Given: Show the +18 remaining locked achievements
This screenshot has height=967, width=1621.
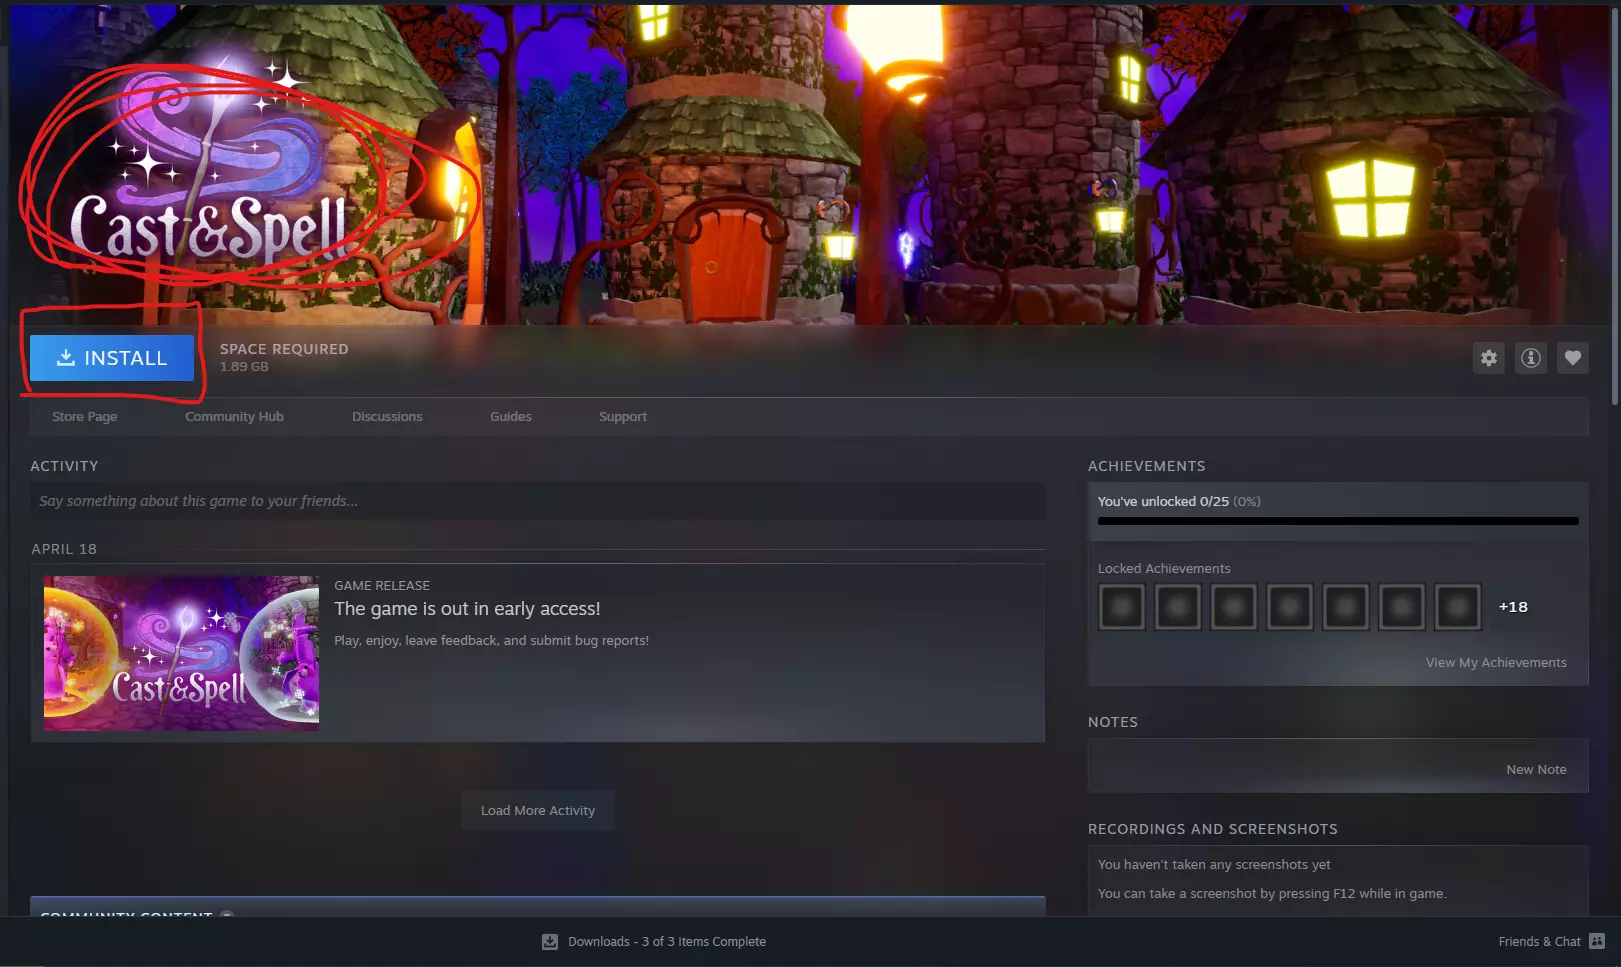Looking at the screenshot, I should point(1513,607).
